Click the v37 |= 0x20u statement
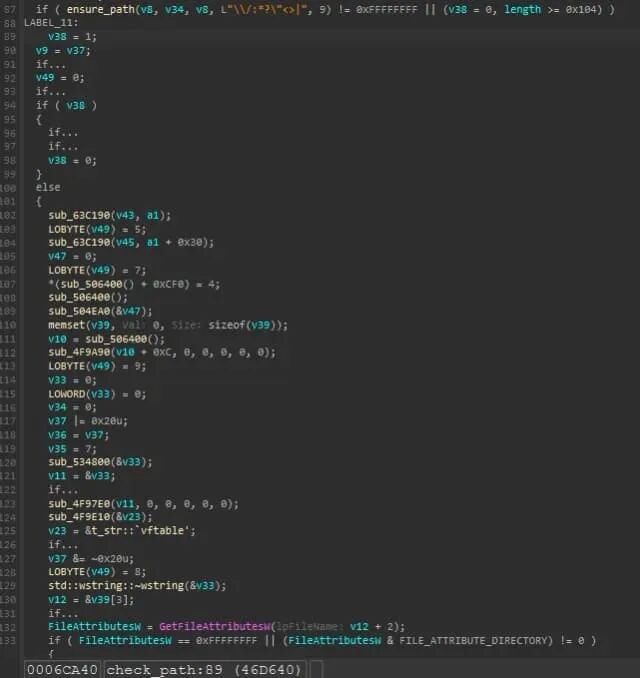Viewport: 640px width, 678px height. [88, 421]
